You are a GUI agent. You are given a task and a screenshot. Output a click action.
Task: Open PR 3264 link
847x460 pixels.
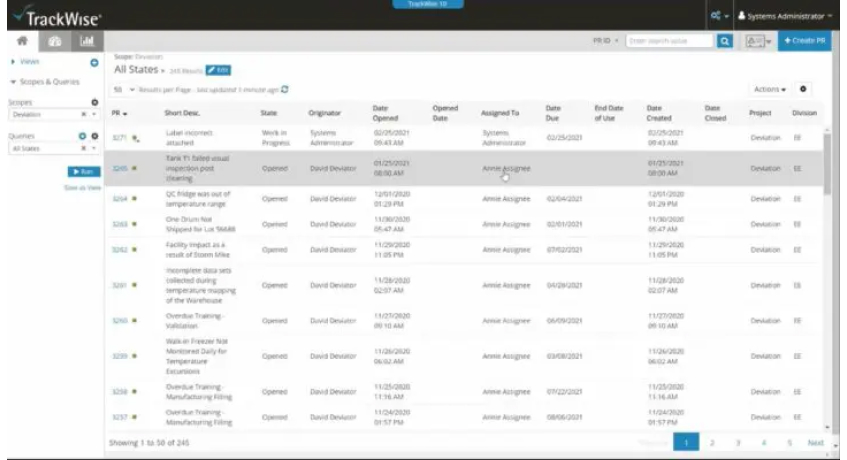point(119,198)
